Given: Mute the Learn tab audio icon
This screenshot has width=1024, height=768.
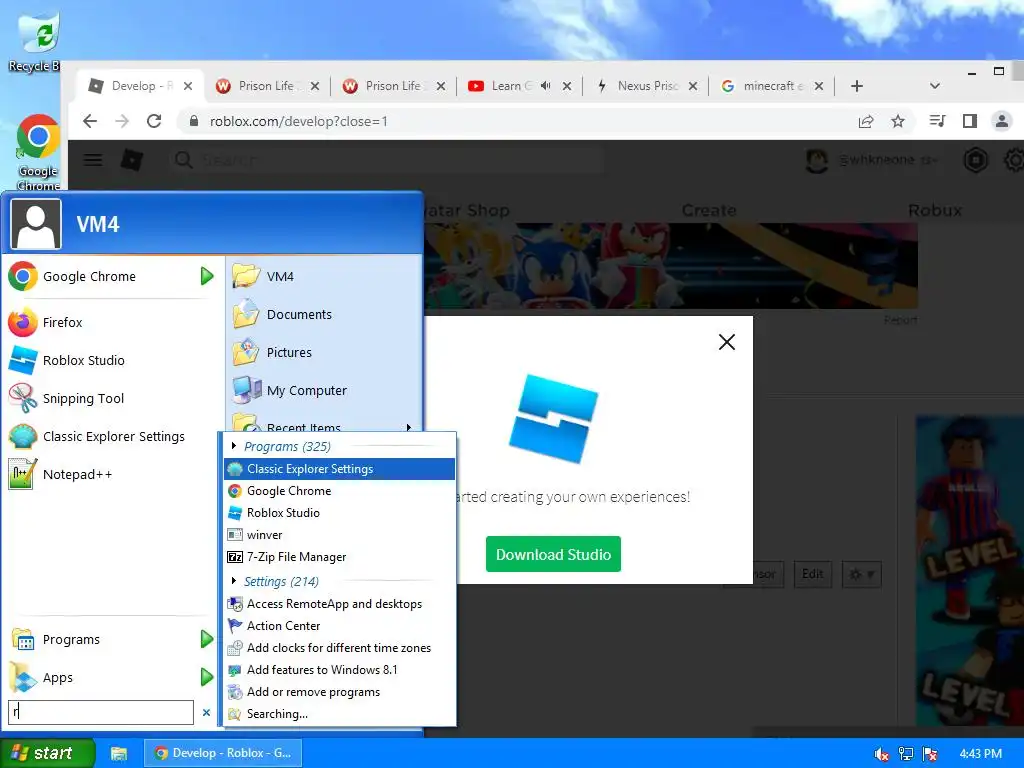Looking at the screenshot, I should 546,86.
